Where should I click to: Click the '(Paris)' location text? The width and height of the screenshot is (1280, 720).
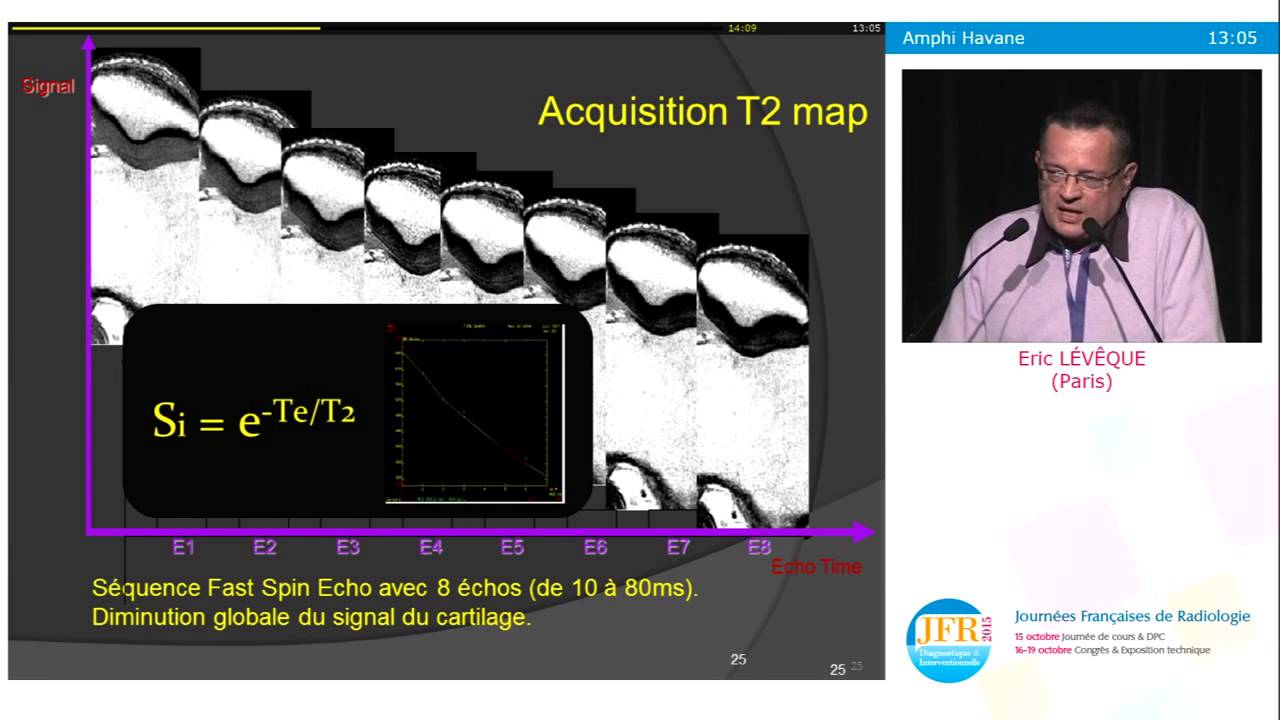[1082, 381]
